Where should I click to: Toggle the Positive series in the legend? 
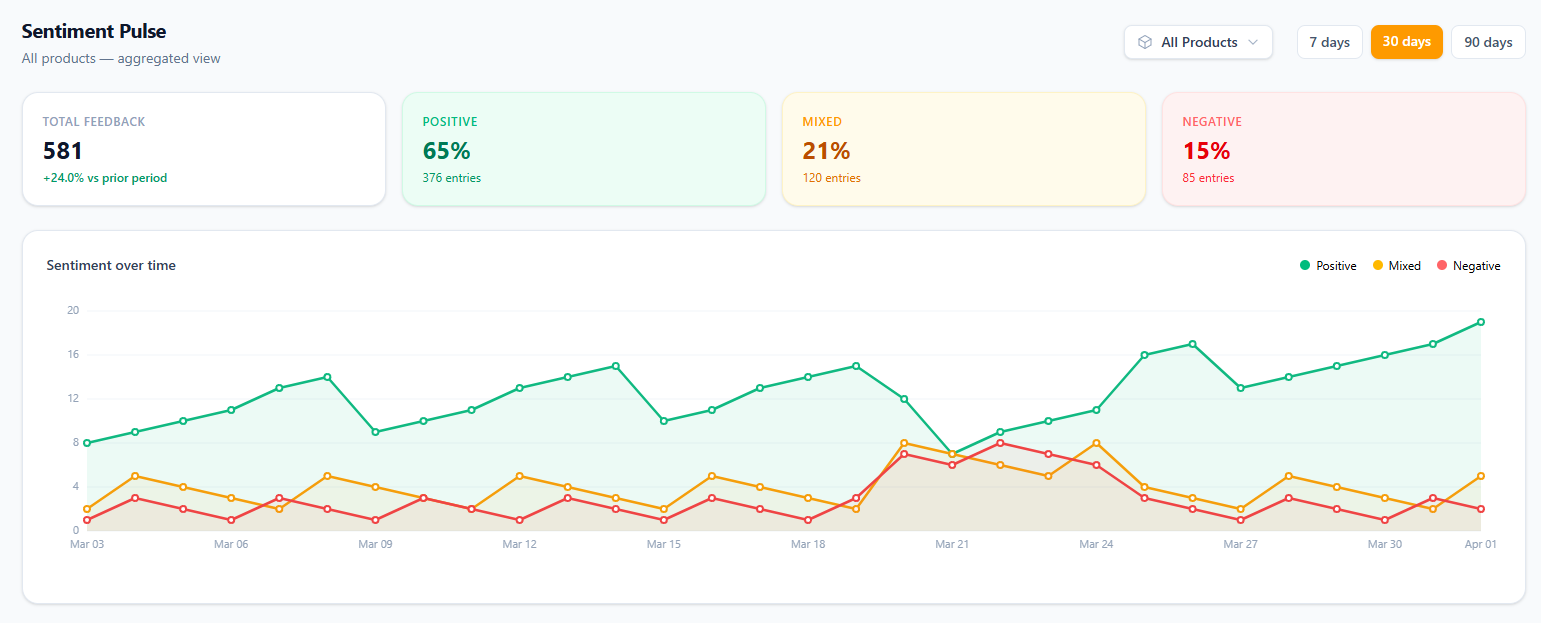(x=1330, y=265)
